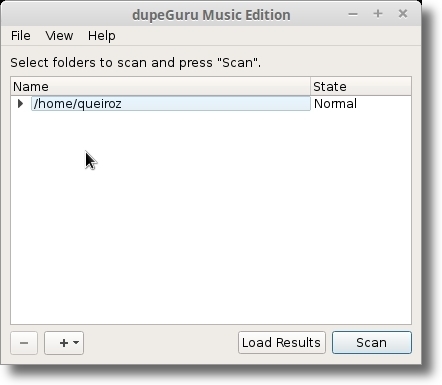The width and height of the screenshot is (442, 385).
Task: Open the add folder plus dropdown
Action: pos(64,343)
